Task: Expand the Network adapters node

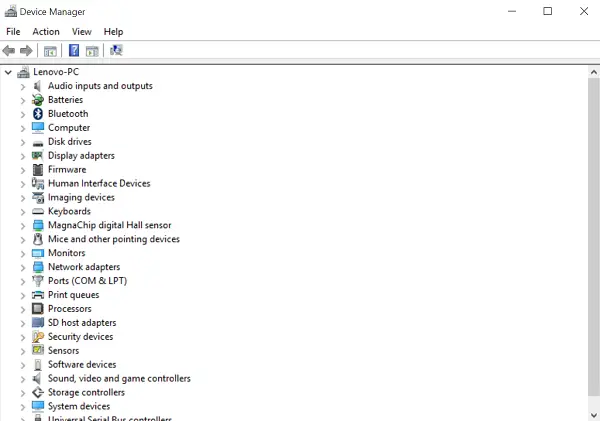Action: tap(23, 268)
